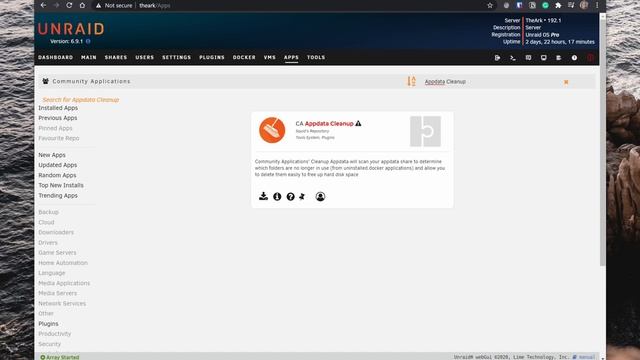
Task: Clear the search with the orange X
Action: click(566, 82)
